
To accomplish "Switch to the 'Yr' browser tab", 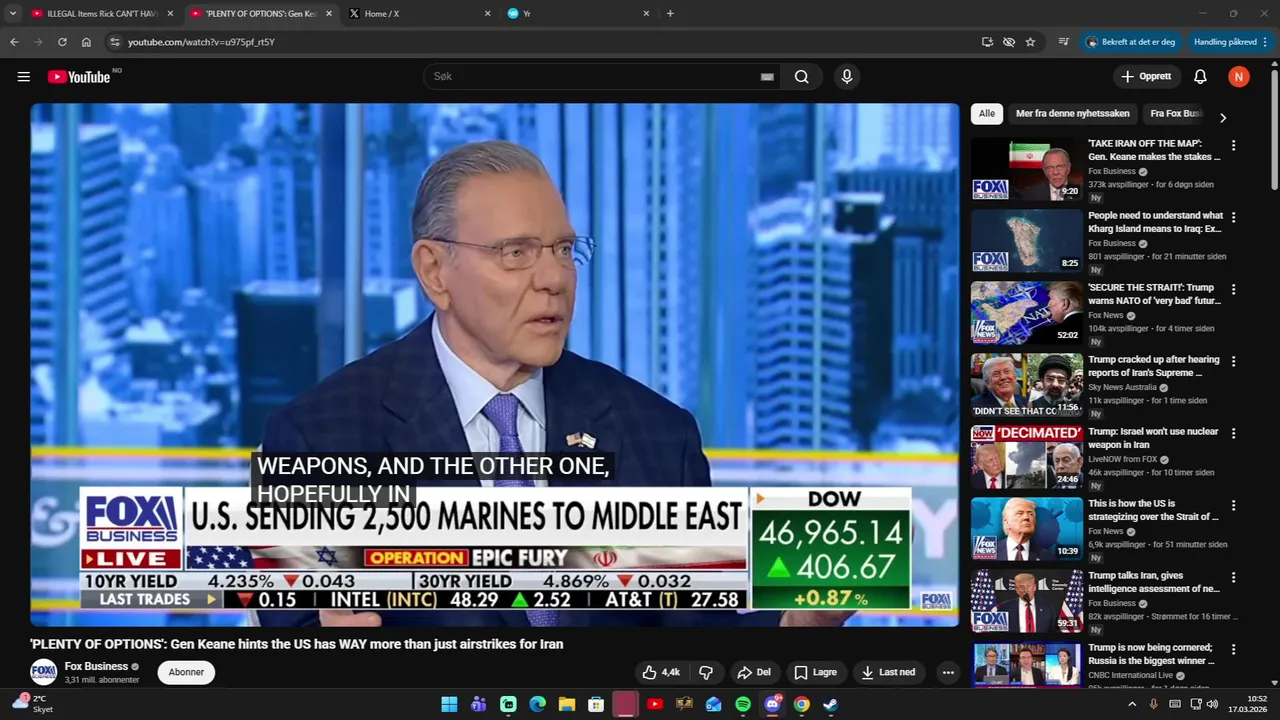I will pyautogui.click(x=579, y=13).
